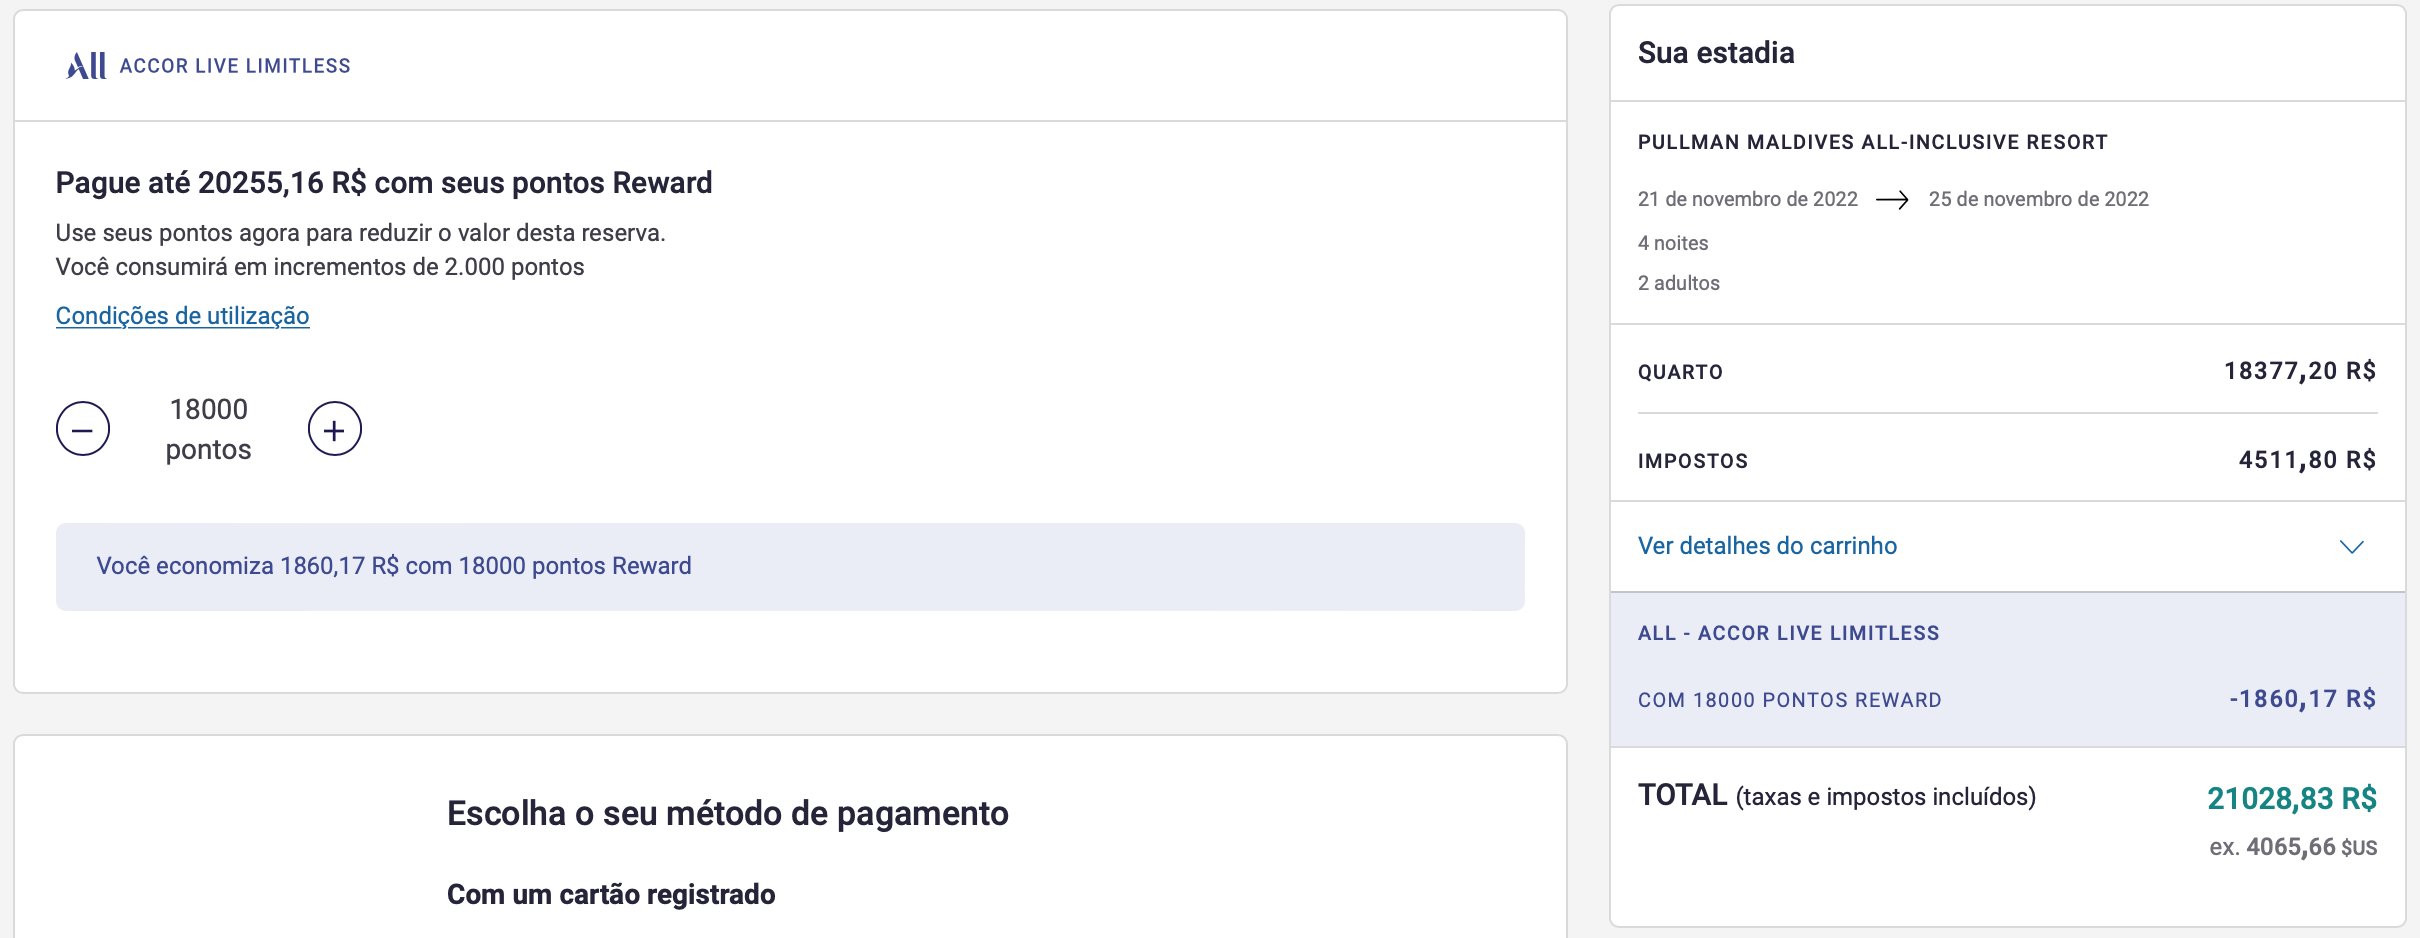Click the check-in date 21 de novembro
2420x938 pixels.
pos(1747,199)
